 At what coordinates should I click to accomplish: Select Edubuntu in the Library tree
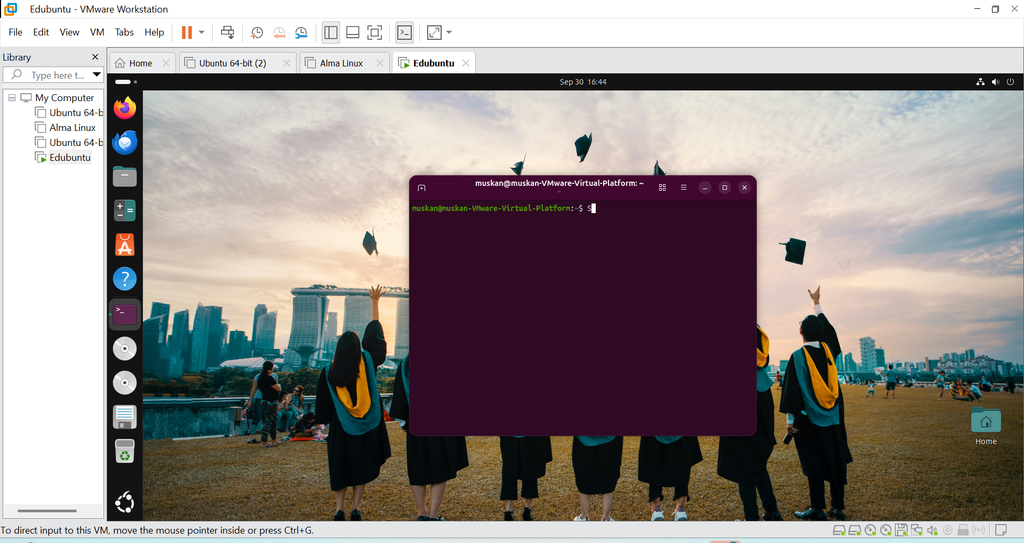[x=69, y=157]
